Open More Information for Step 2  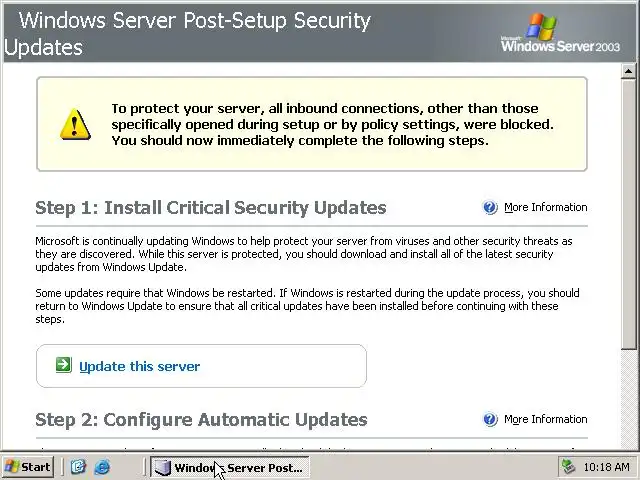[545, 420]
